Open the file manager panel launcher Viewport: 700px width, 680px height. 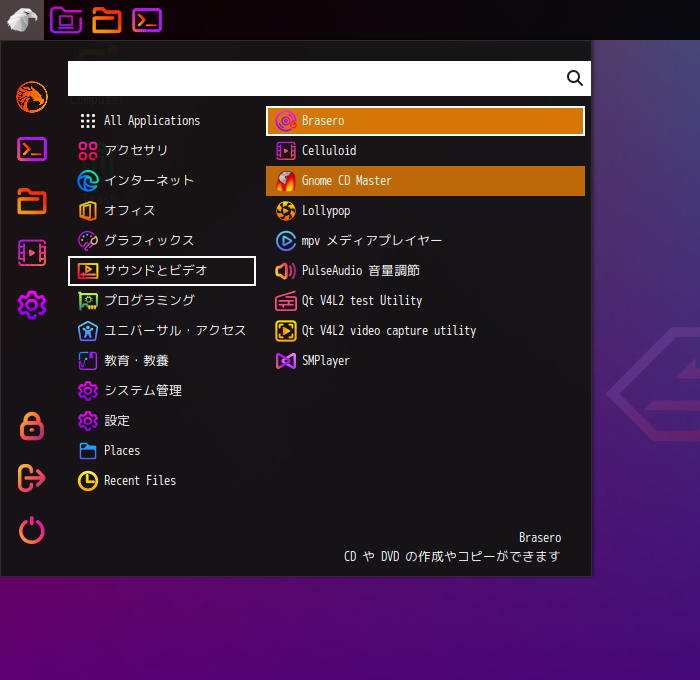107,20
